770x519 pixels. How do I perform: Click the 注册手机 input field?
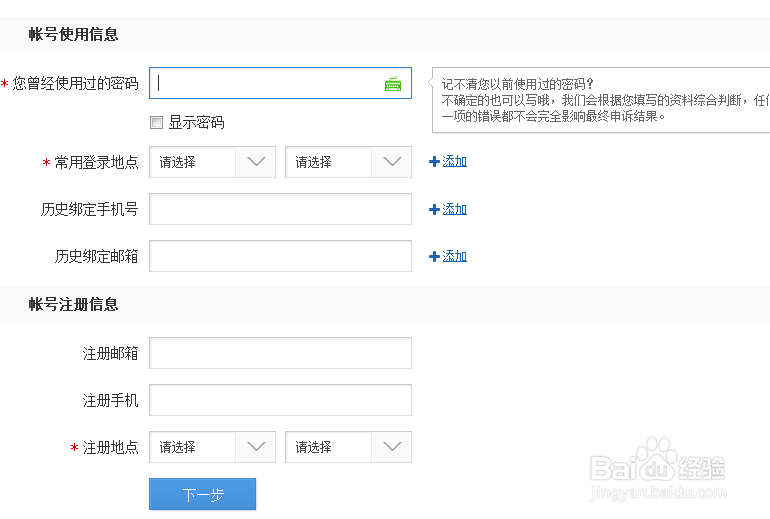[280, 400]
